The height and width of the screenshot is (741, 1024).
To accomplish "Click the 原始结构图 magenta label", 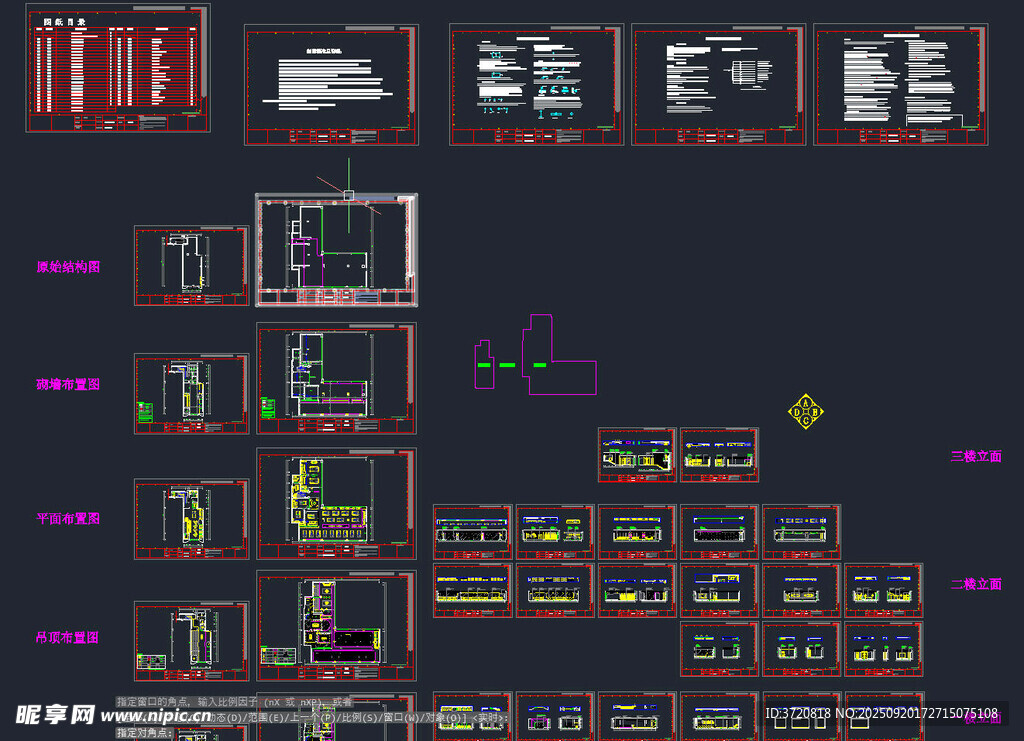I will click(68, 267).
